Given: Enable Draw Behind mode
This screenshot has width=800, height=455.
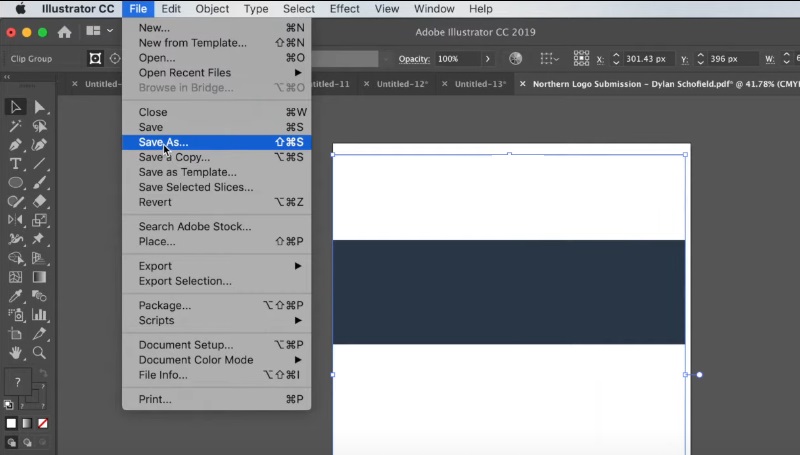Looking at the screenshot, I should coord(27,442).
